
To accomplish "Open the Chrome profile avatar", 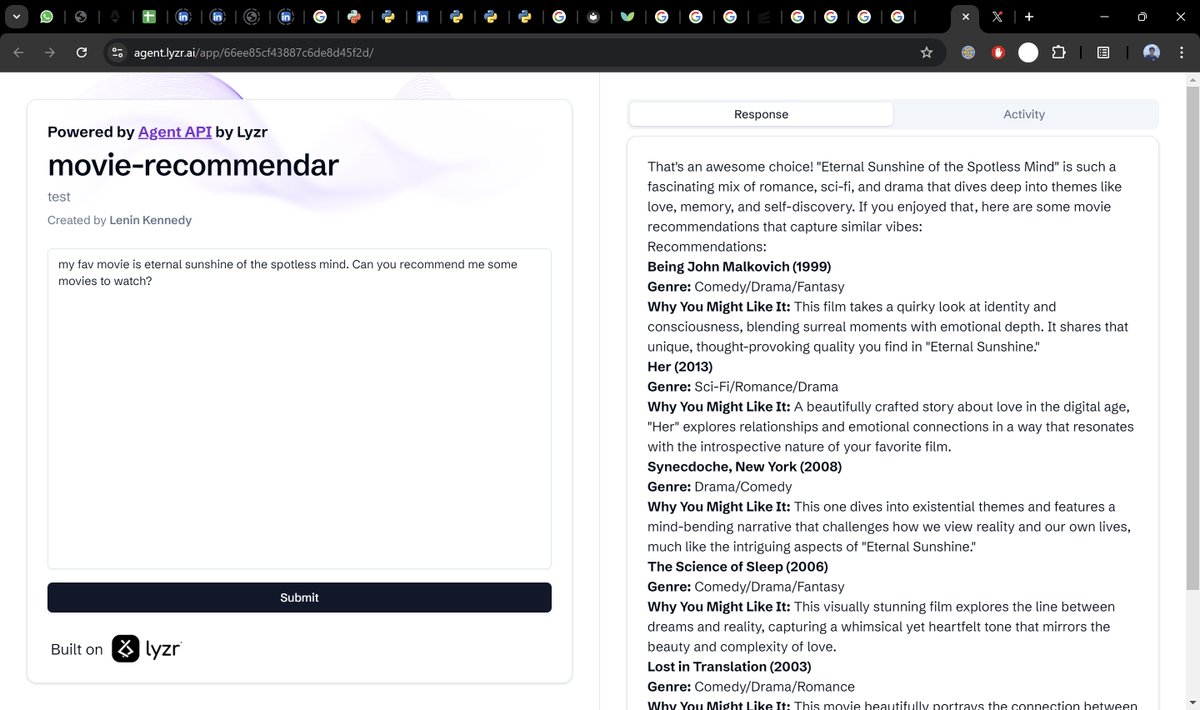I will coord(1151,52).
